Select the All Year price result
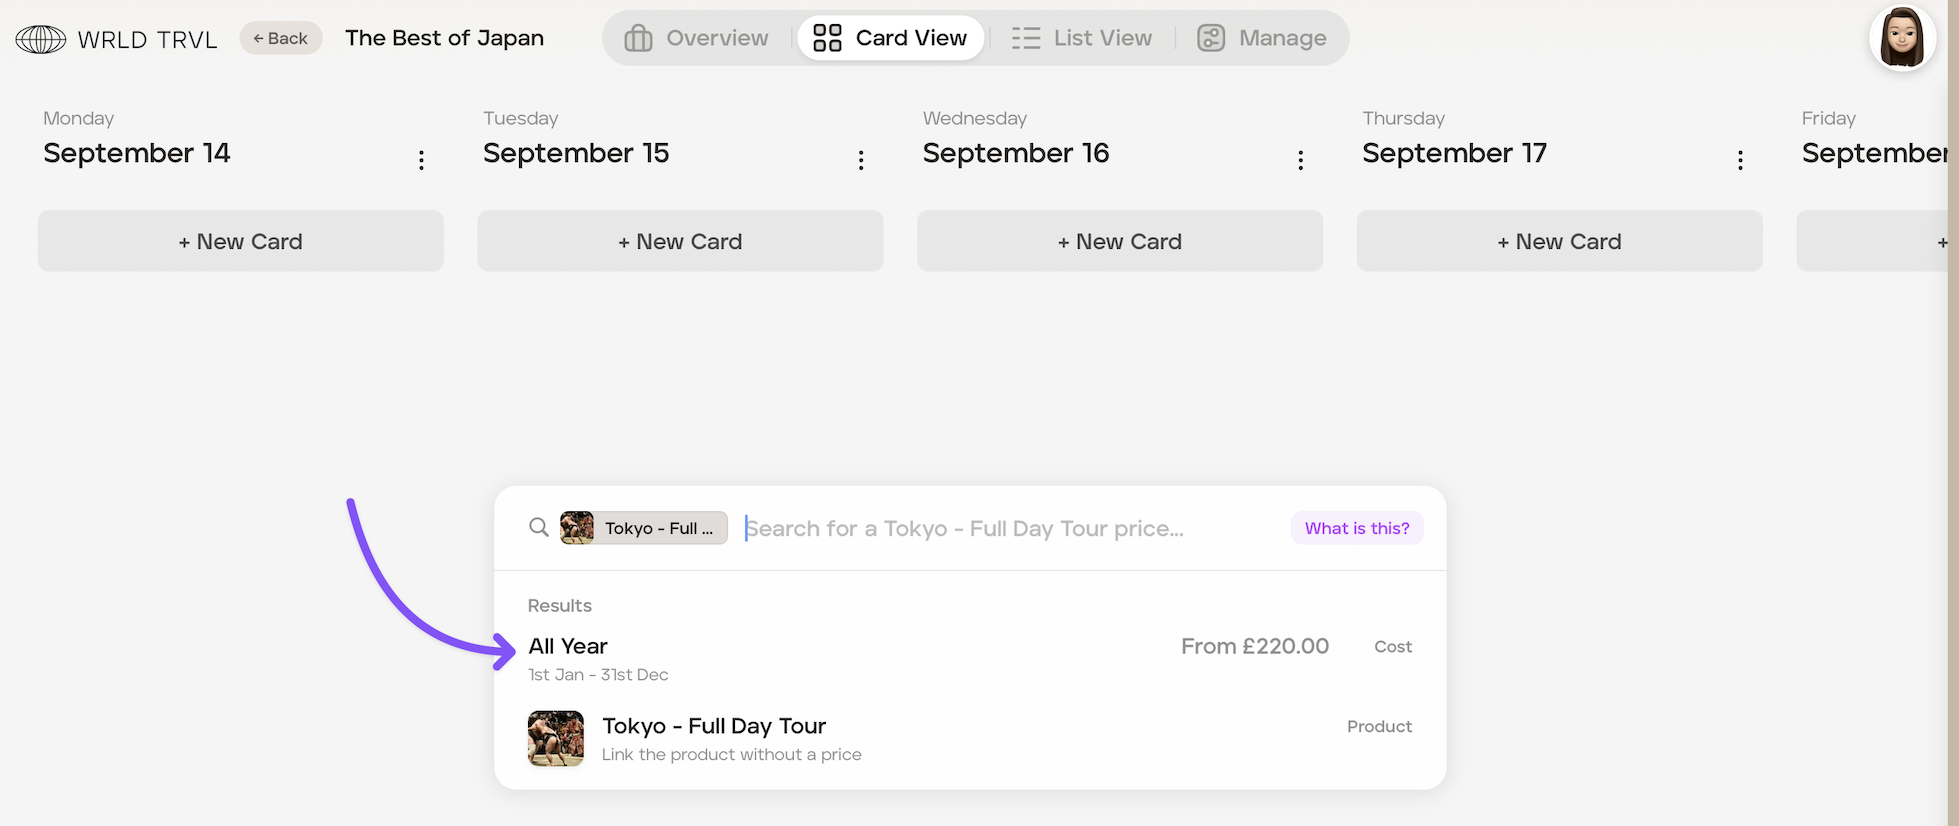The height and width of the screenshot is (826, 1959). [x=970, y=659]
